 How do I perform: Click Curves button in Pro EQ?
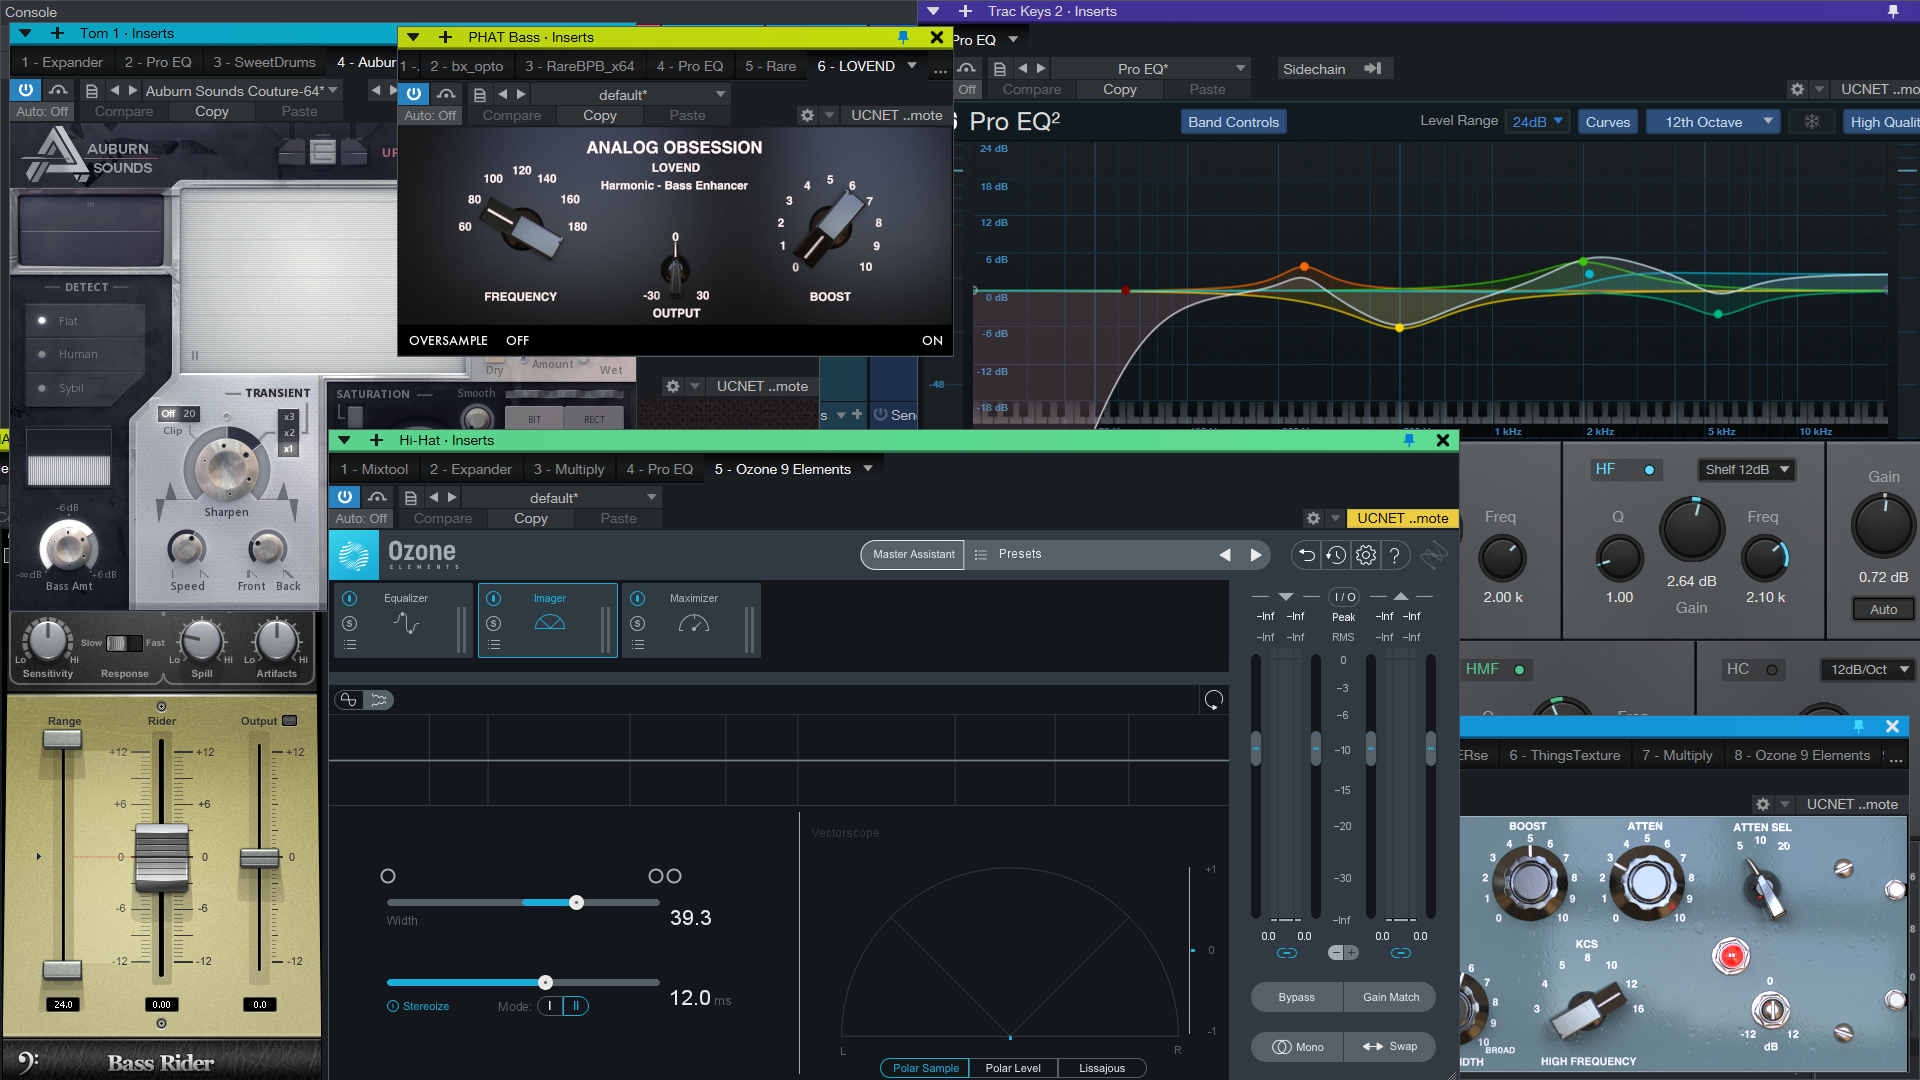1607,122
